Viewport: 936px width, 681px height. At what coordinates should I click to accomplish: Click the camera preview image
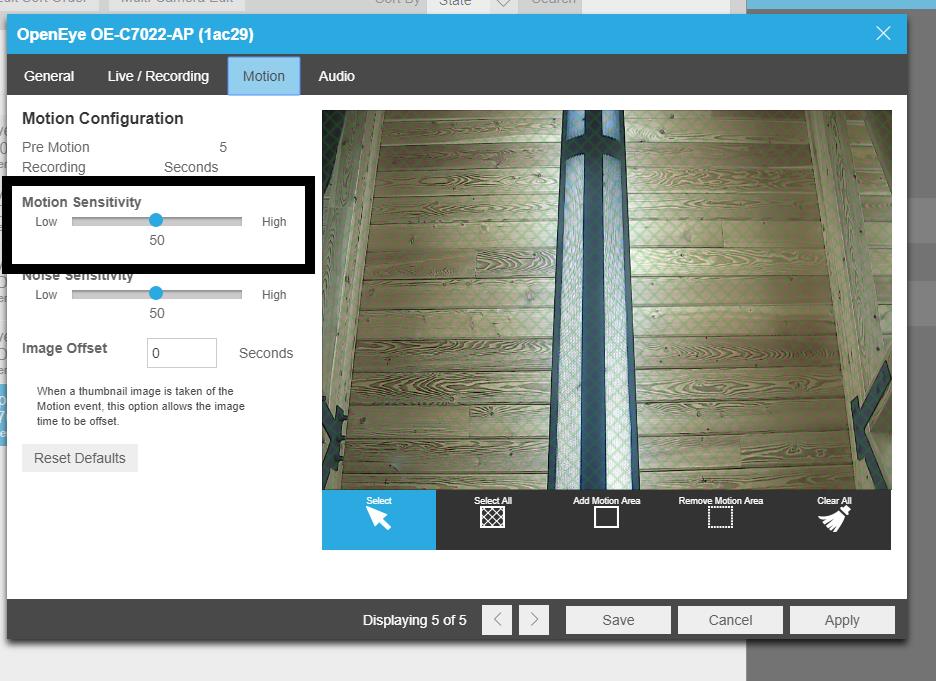click(606, 300)
